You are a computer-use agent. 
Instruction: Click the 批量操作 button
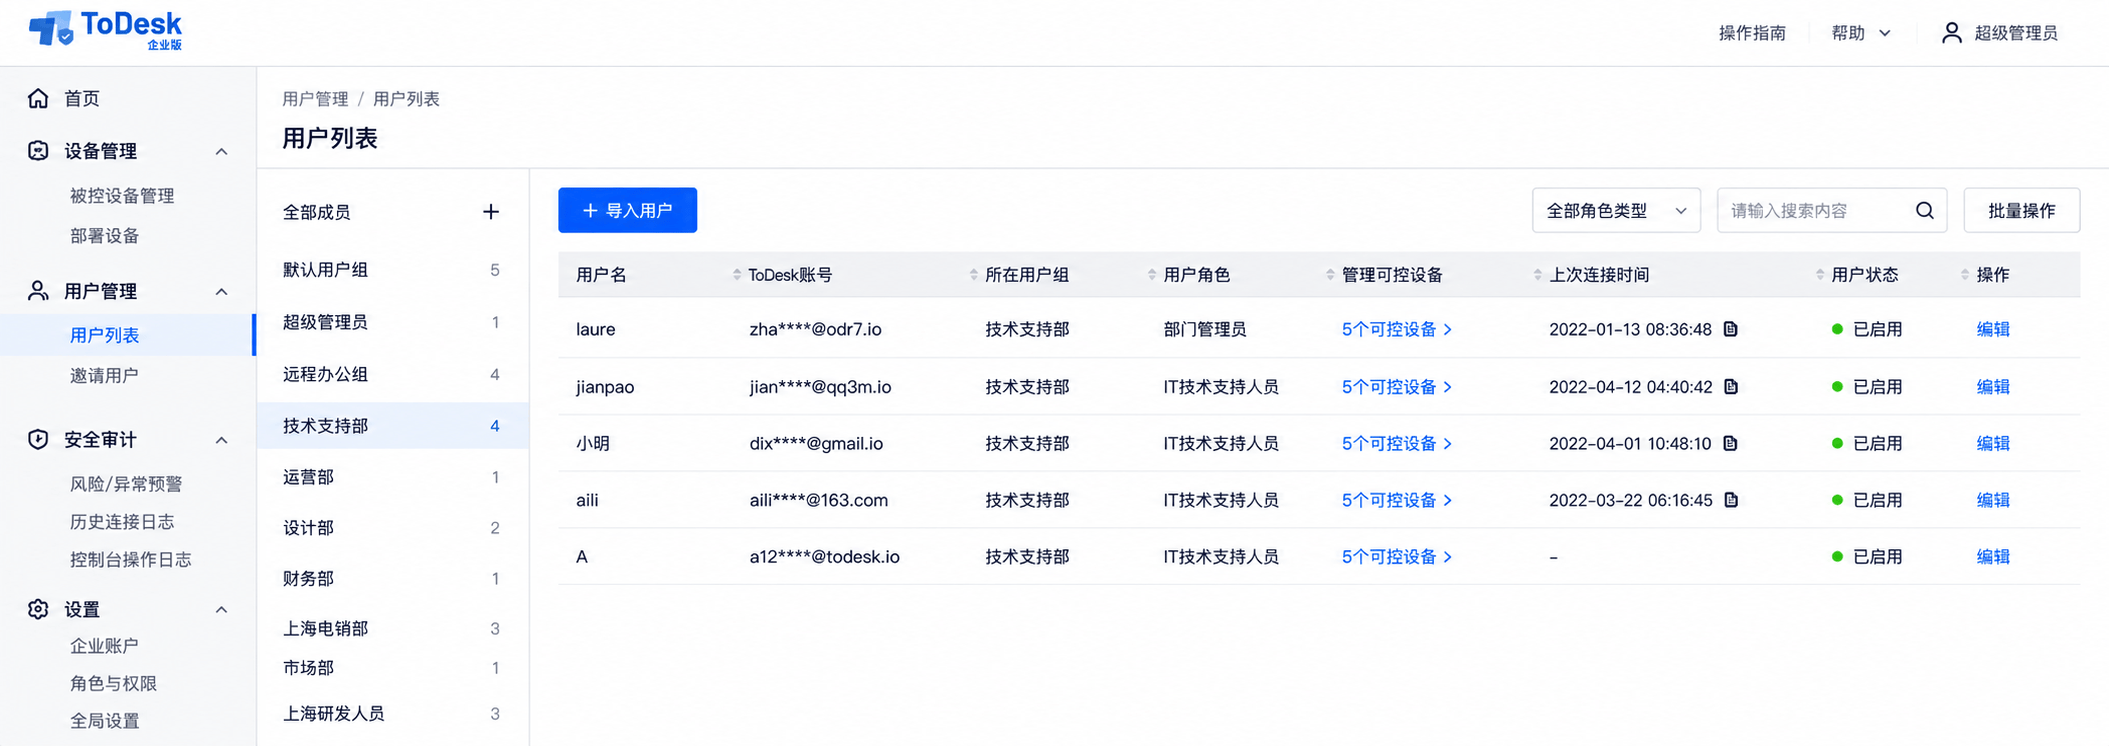coord(2021,211)
